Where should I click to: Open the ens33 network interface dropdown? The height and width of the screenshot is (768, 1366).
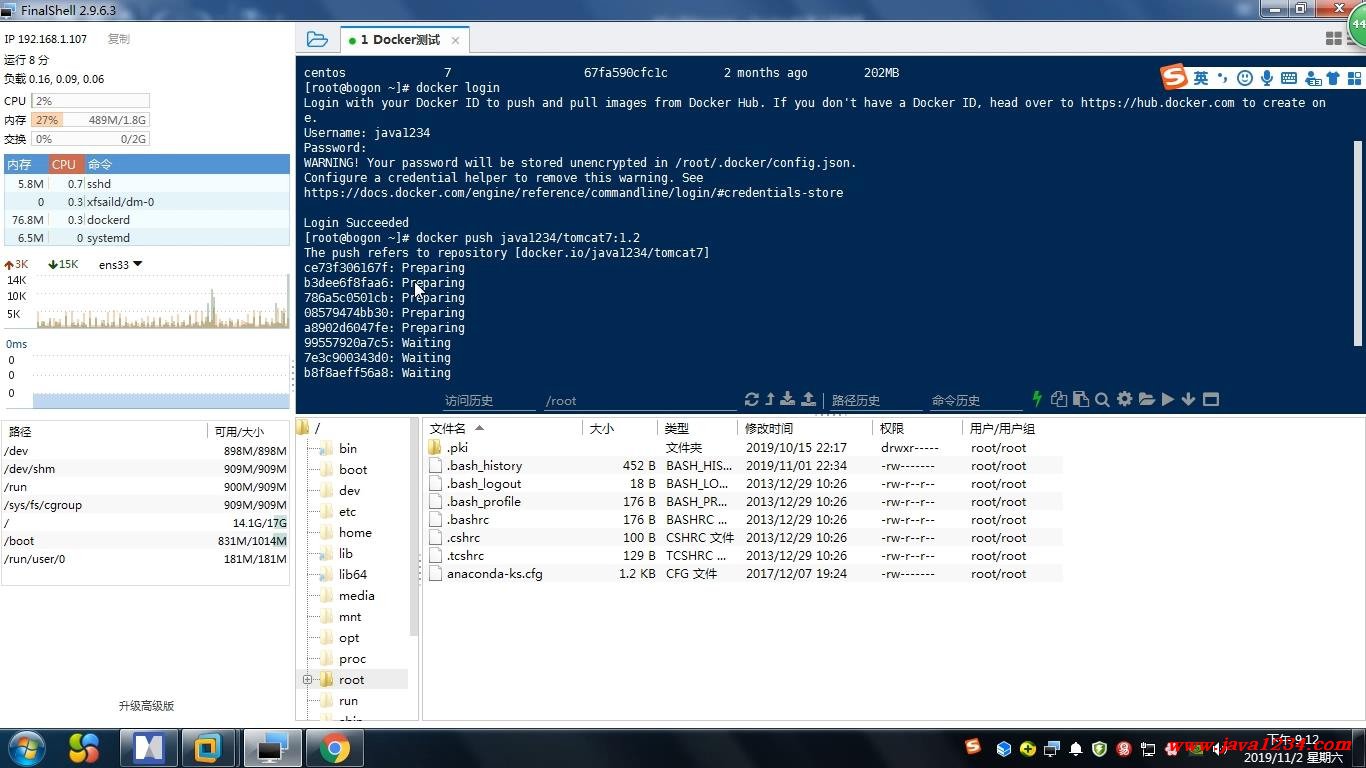(x=121, y=264)
